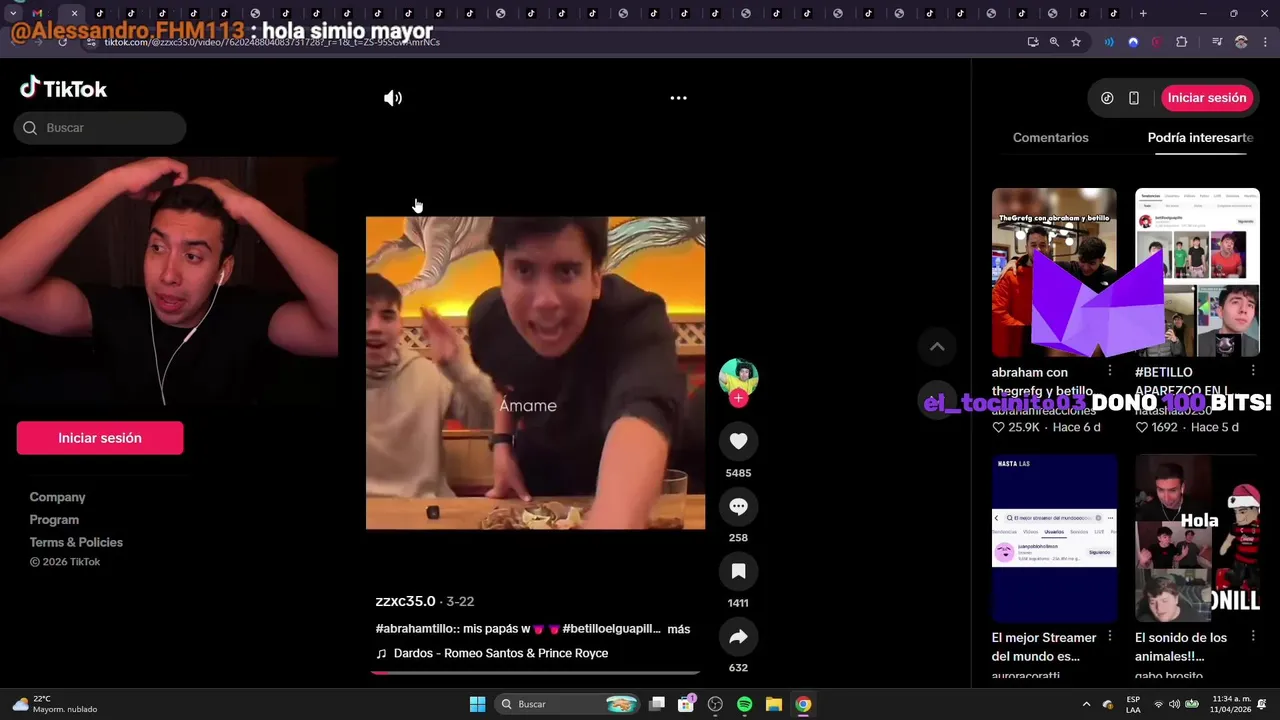
Task: Bookmark this page with the star icon
Action: point(1076,42)
